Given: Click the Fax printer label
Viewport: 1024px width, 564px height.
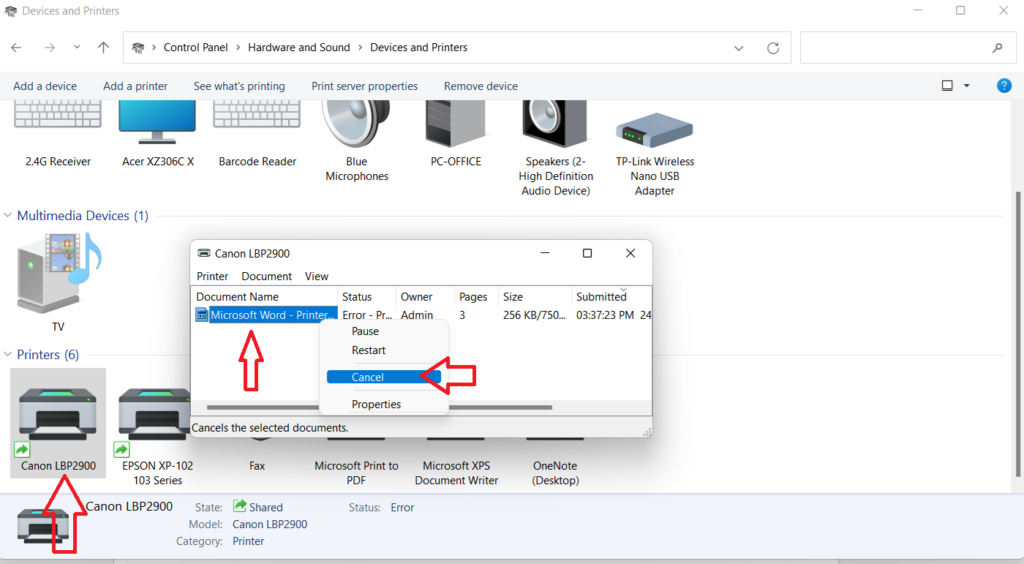Looking at the screenshot, I should pyautogui.click(x=257, y=466).
